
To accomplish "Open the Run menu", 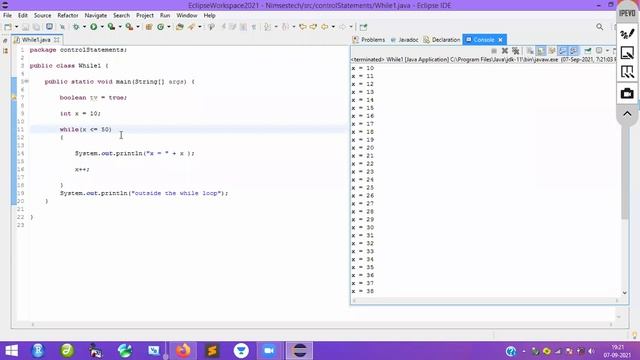I will click(165, 16).
